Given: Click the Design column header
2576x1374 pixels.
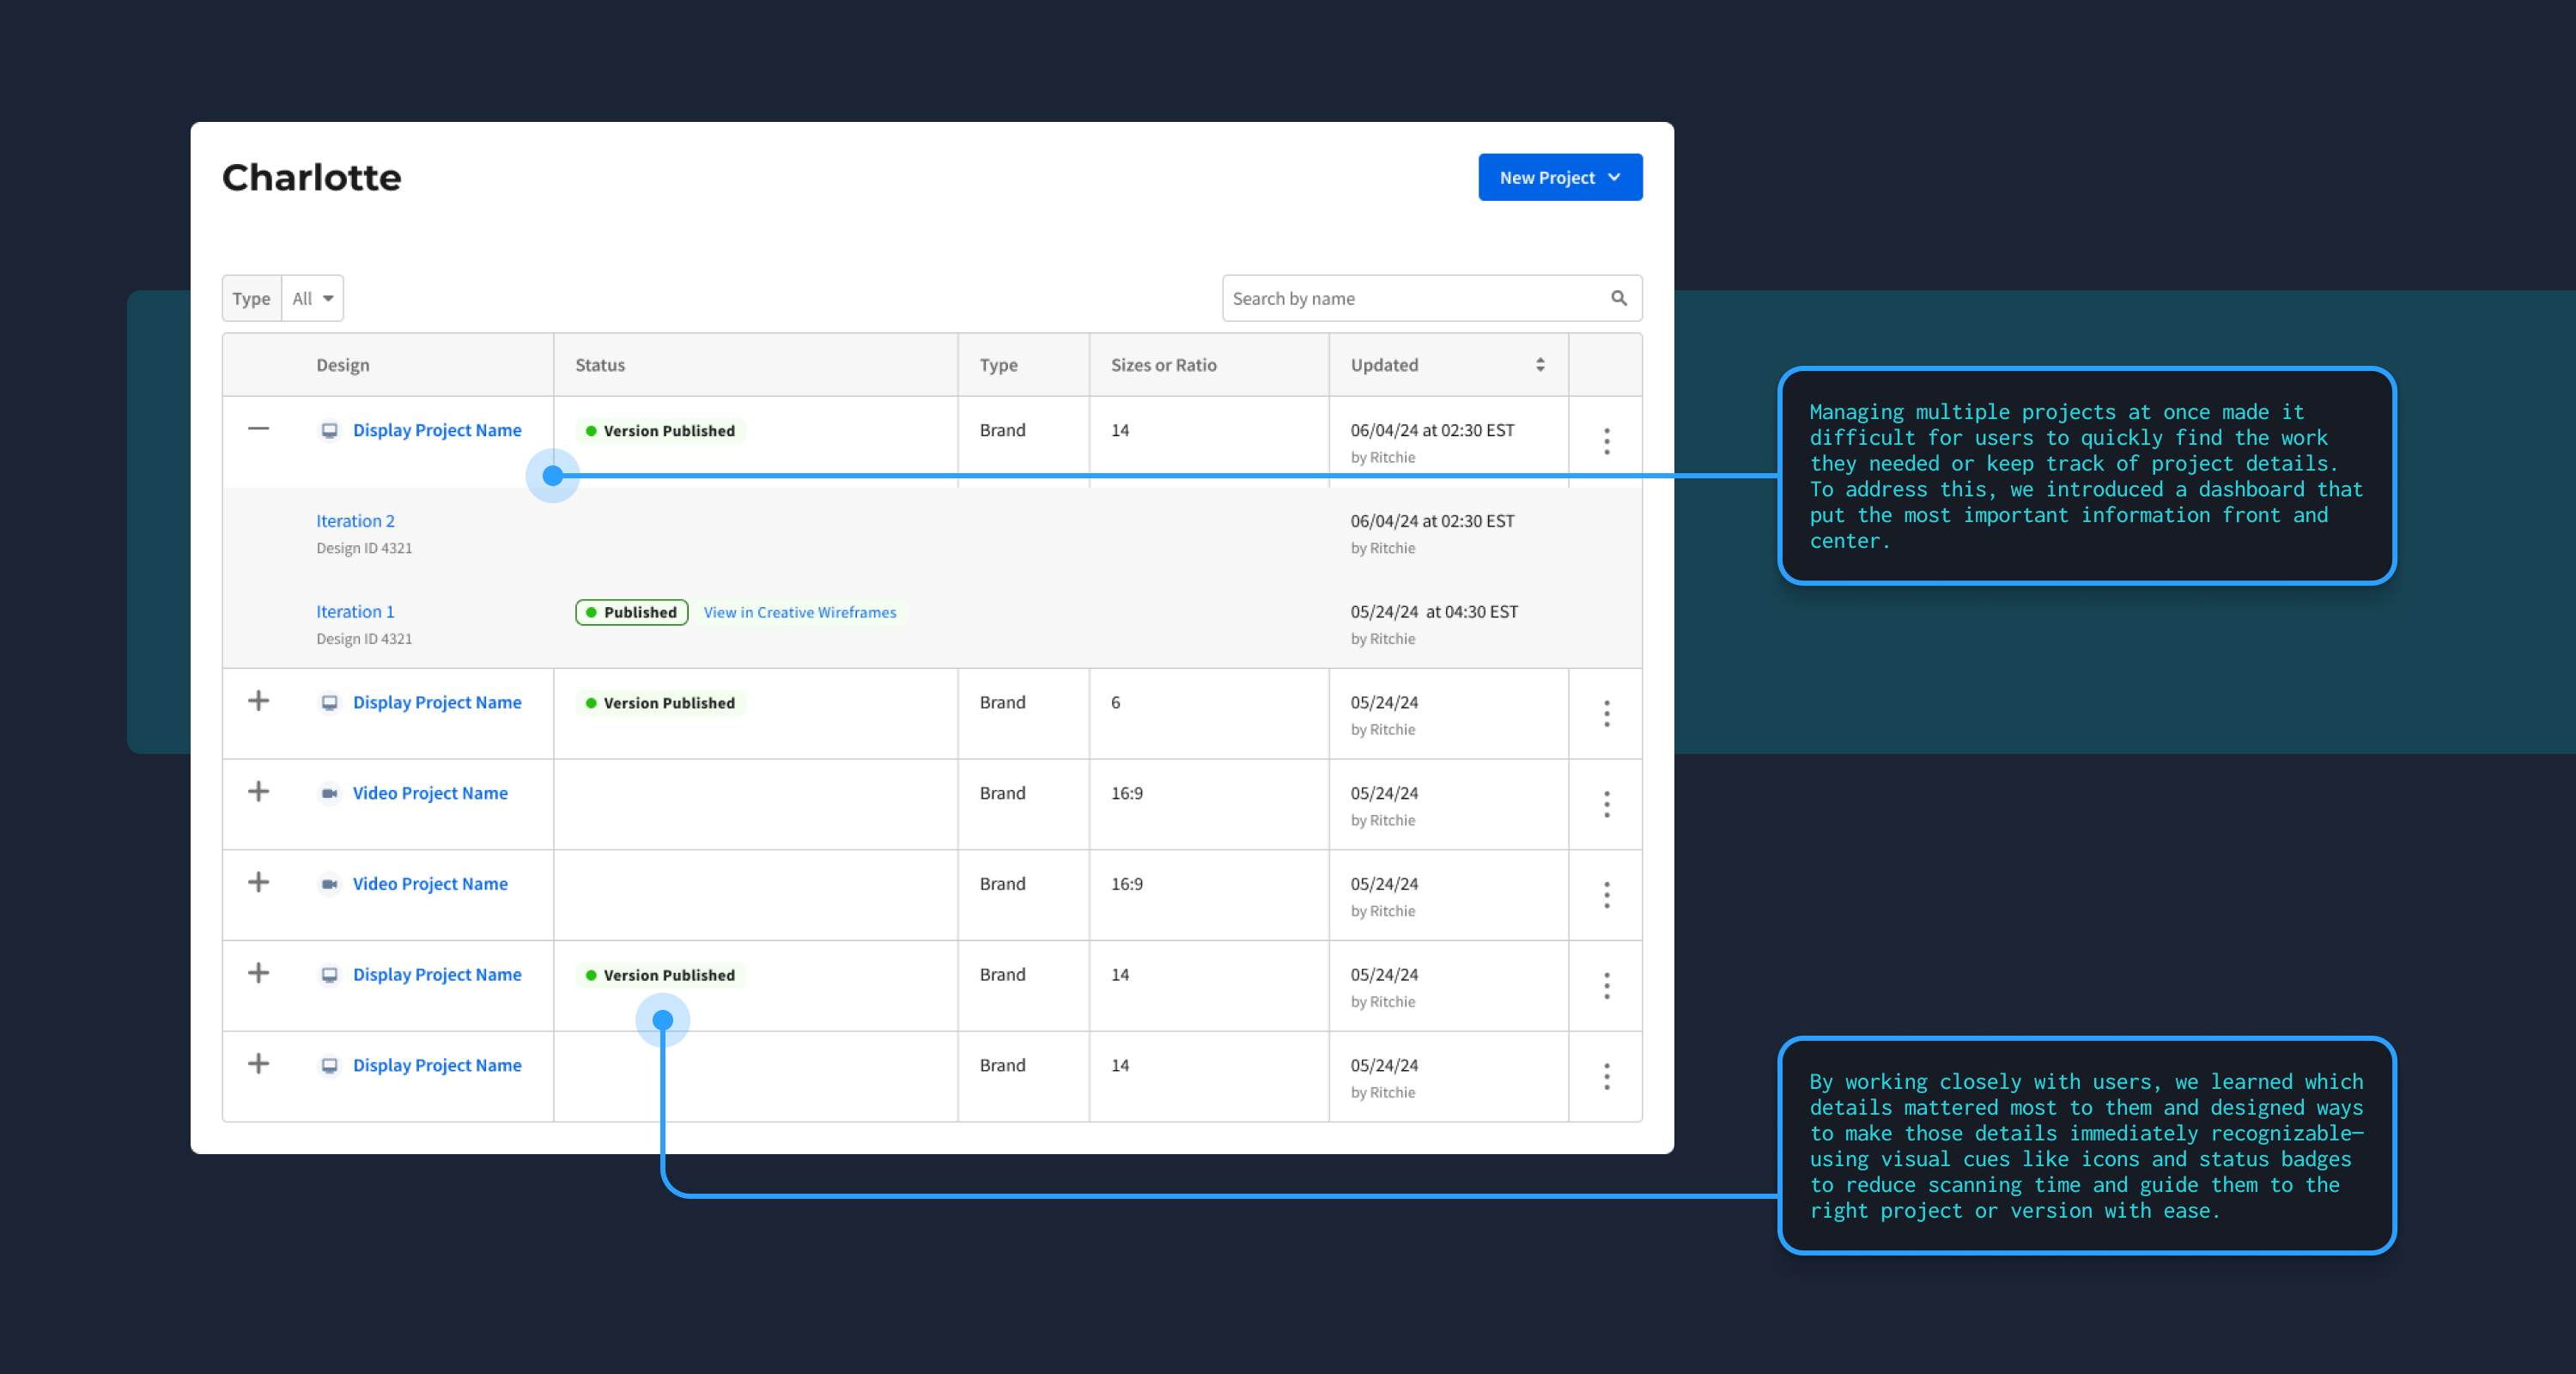Looking at the screenshot, I should click(343, 365).
